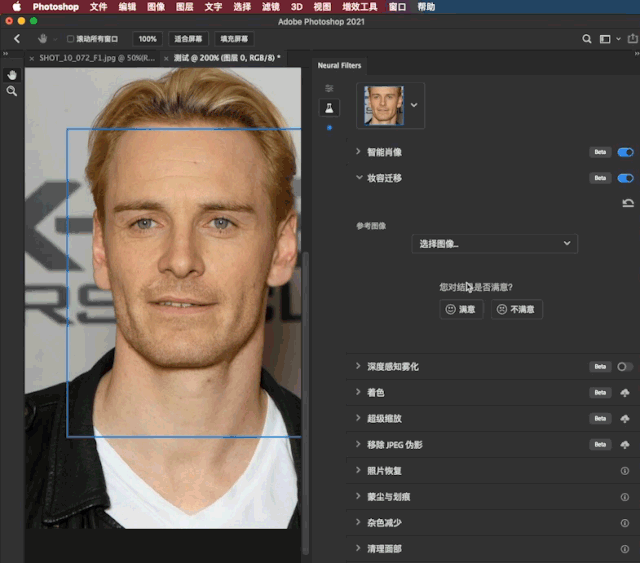Open the 滤镜 menu
640x563 pixels.
click(x=271, y=7)
